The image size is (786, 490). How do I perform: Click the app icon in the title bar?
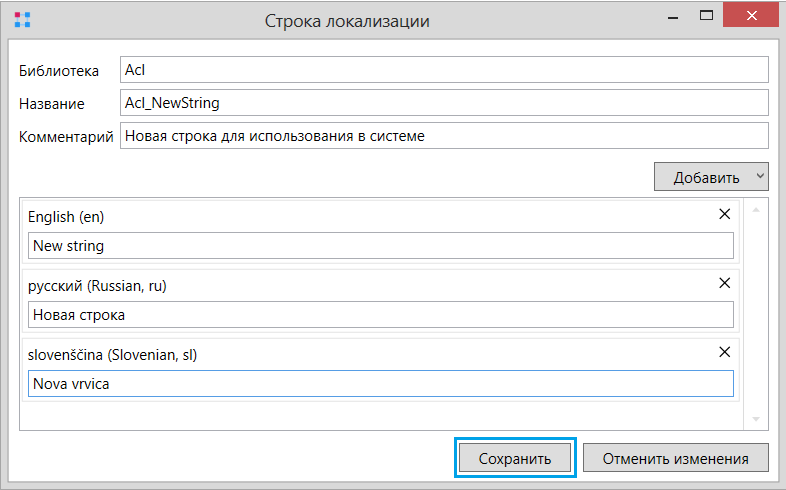tap(23, 20)
